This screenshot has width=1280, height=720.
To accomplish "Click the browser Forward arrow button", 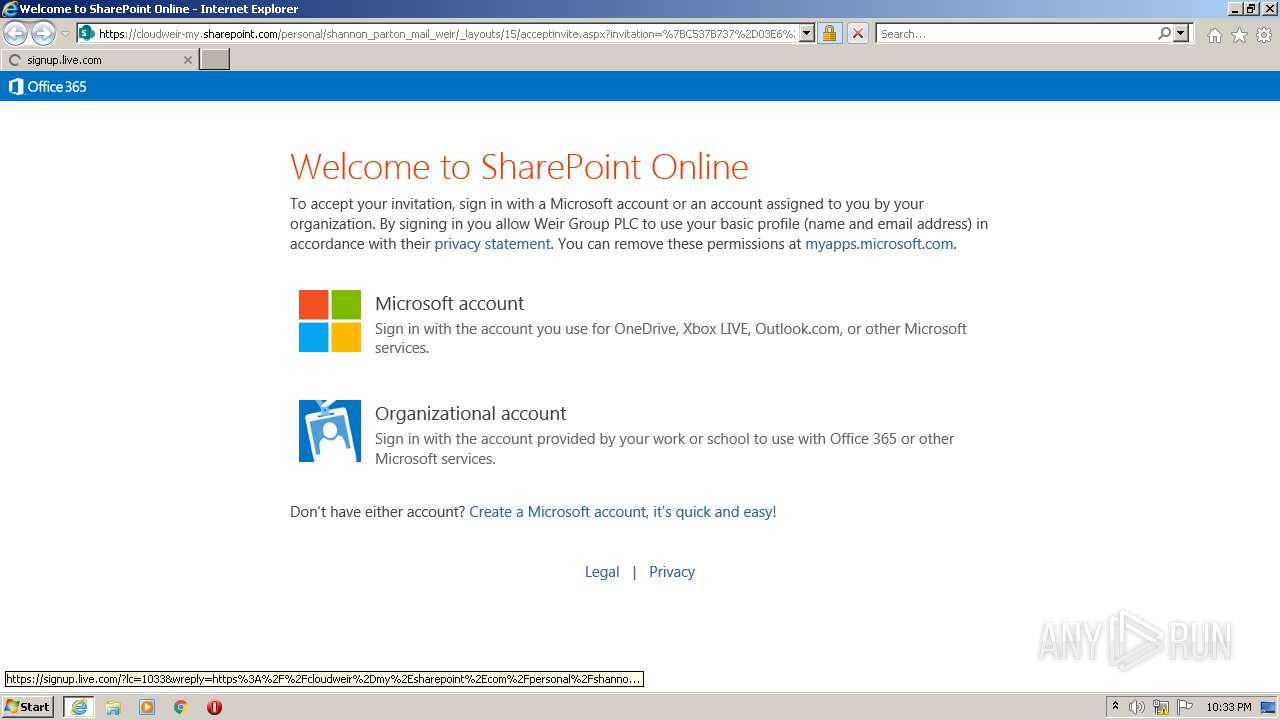I will [43, 34].
